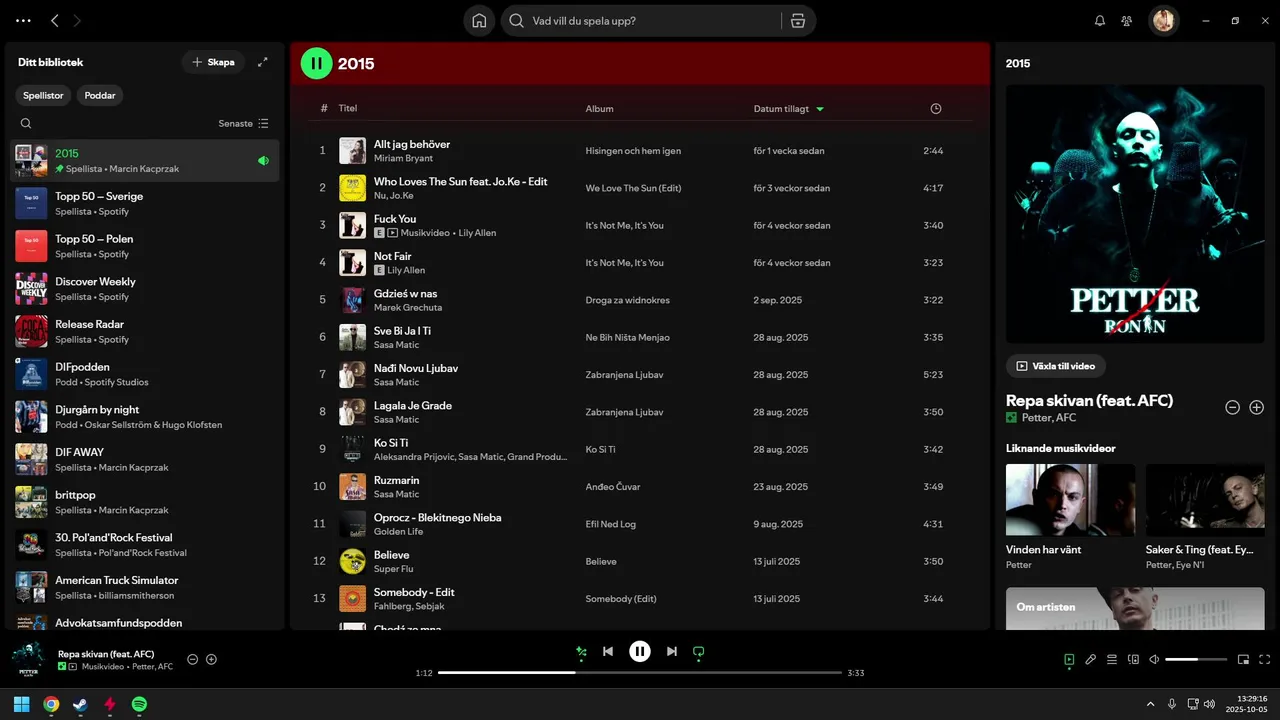Open the Senaste sort dropdown
1280x720 pixels.
coord(244,123)
